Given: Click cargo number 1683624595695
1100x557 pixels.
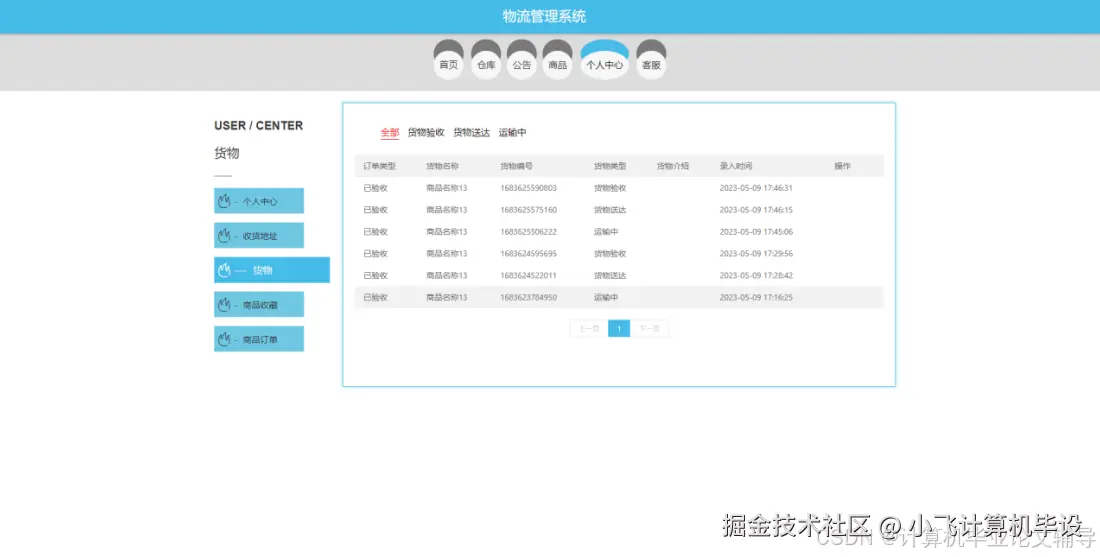Looking at the screenshot, I should [528, 253].
